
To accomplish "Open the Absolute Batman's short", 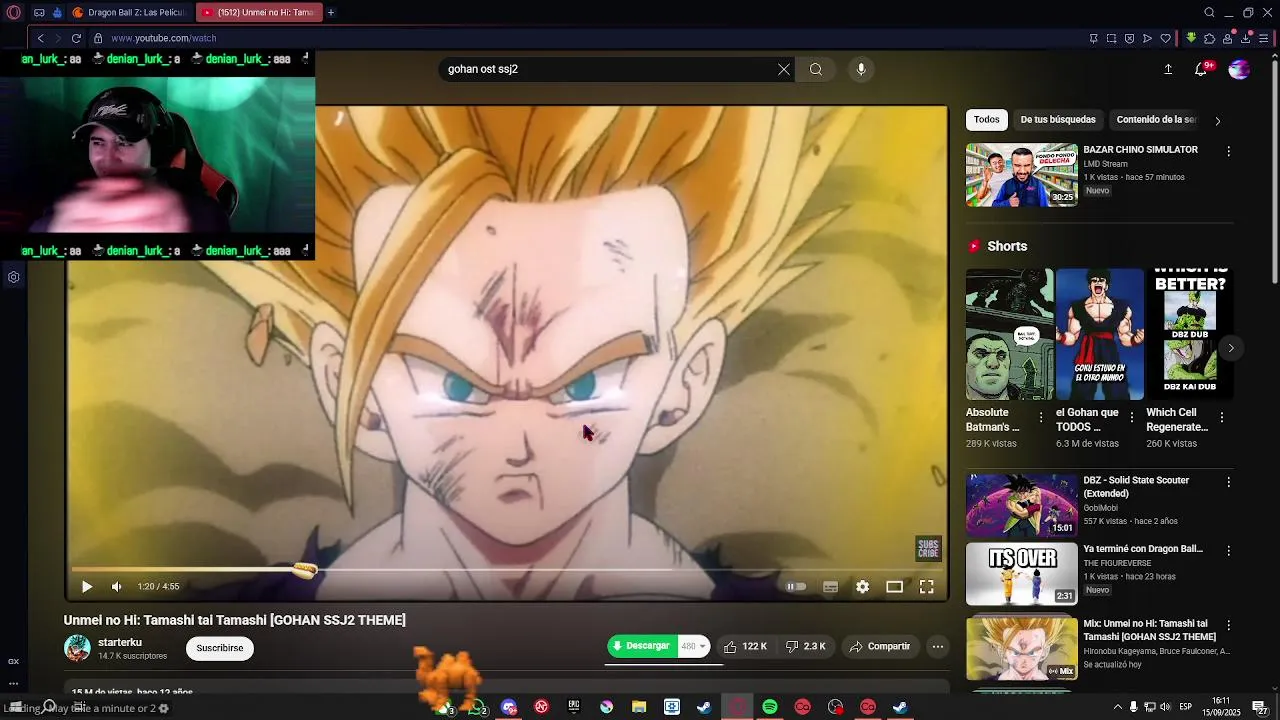I will (x=1009, y=334).
